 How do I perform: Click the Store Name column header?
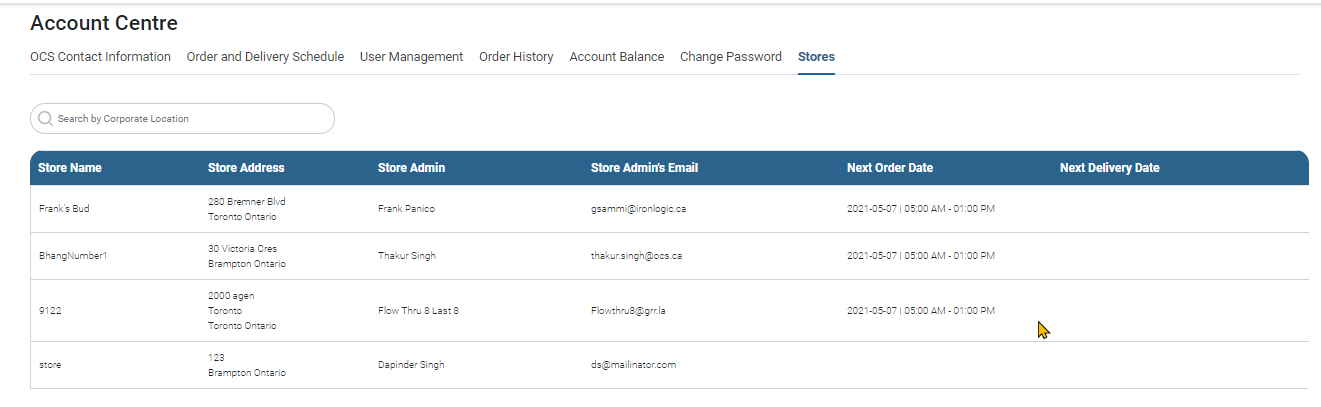(70, 168)
